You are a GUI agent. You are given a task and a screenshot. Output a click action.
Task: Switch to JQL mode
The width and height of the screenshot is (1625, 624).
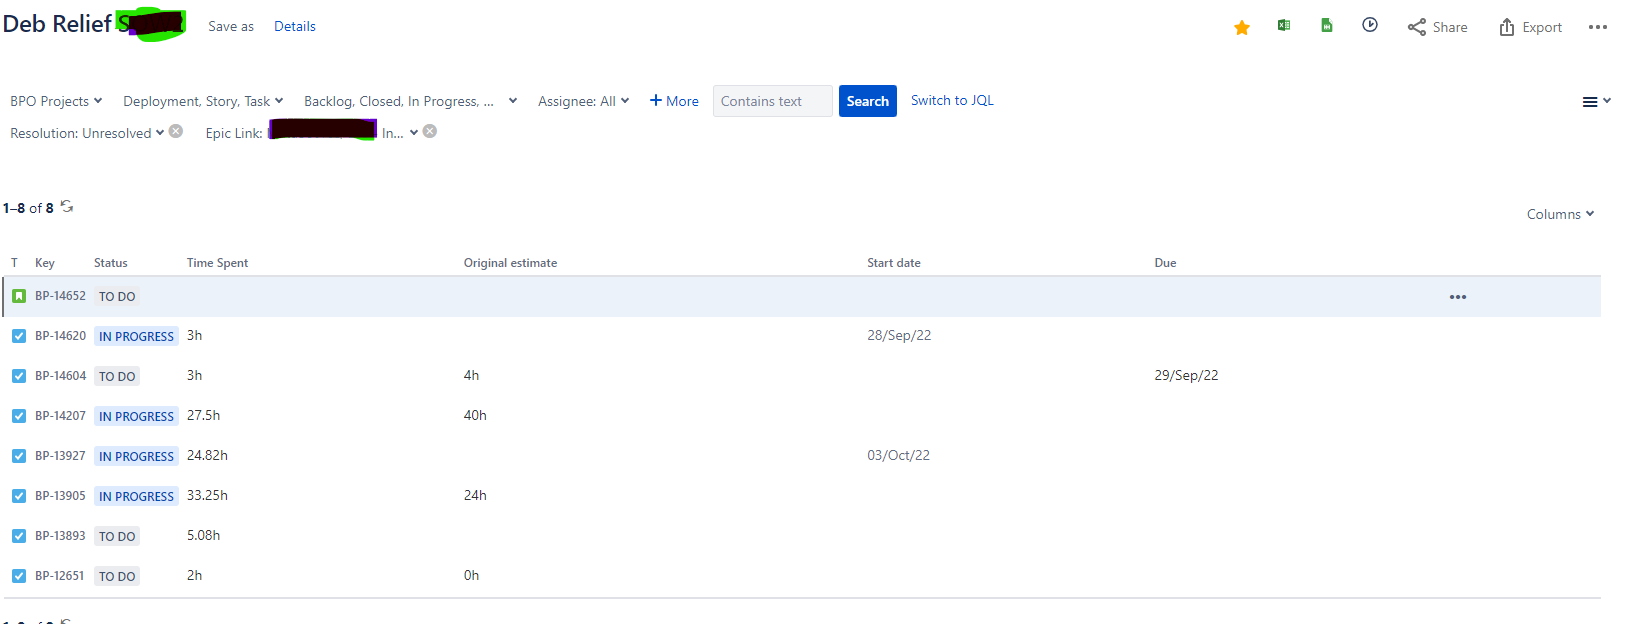tap(952, 100)
